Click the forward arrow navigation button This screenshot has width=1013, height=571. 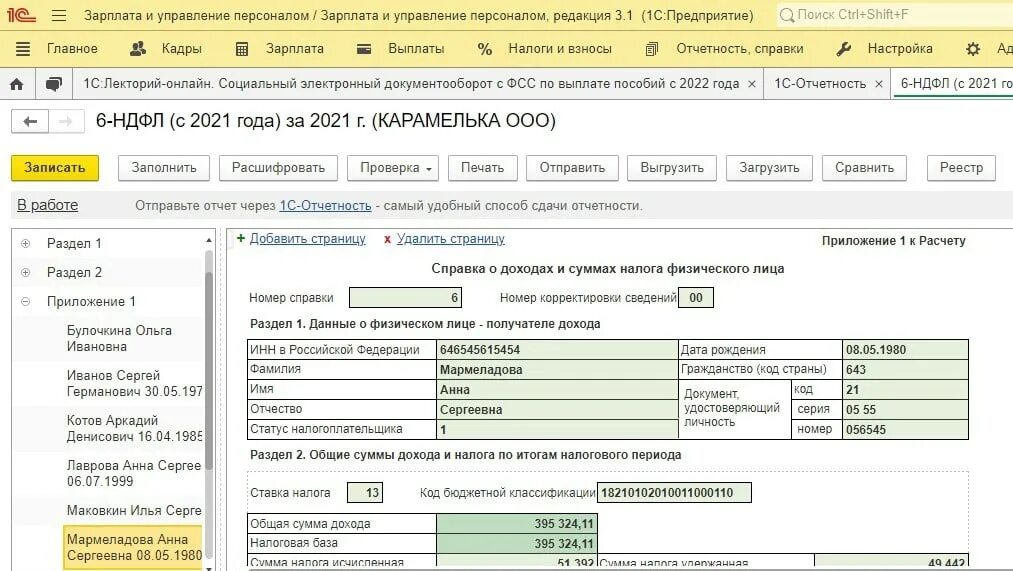(66, 121)
